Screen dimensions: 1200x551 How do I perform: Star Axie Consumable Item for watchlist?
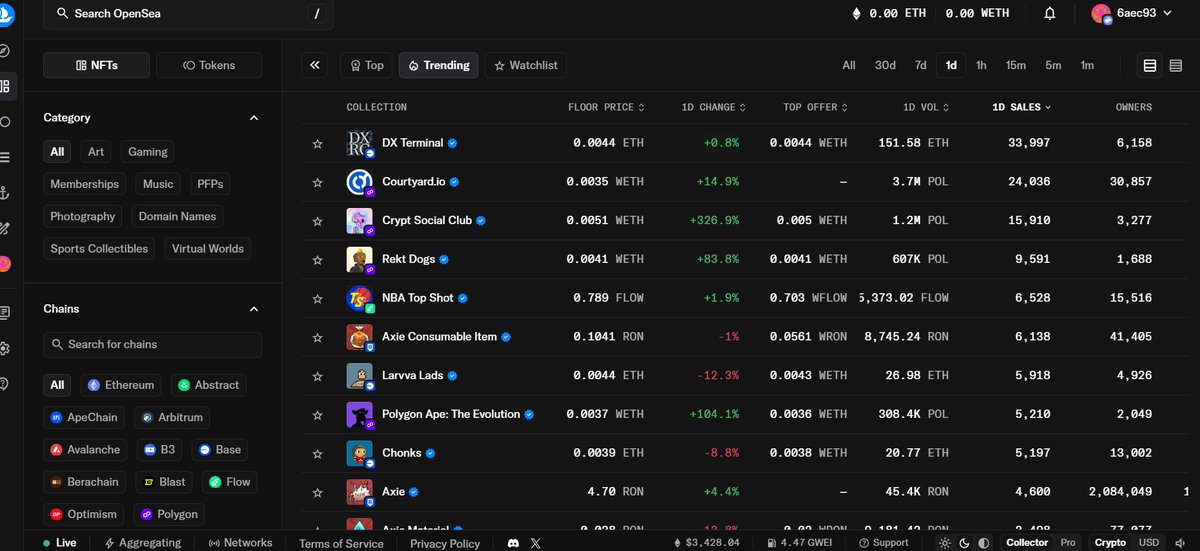click(318, 337)
